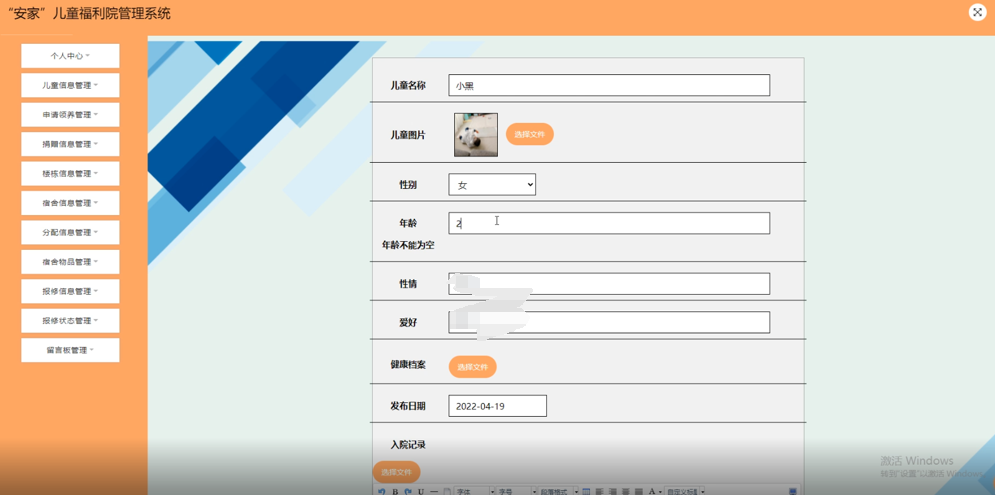Toggle bold in the editor toolbar

point(395,492)
